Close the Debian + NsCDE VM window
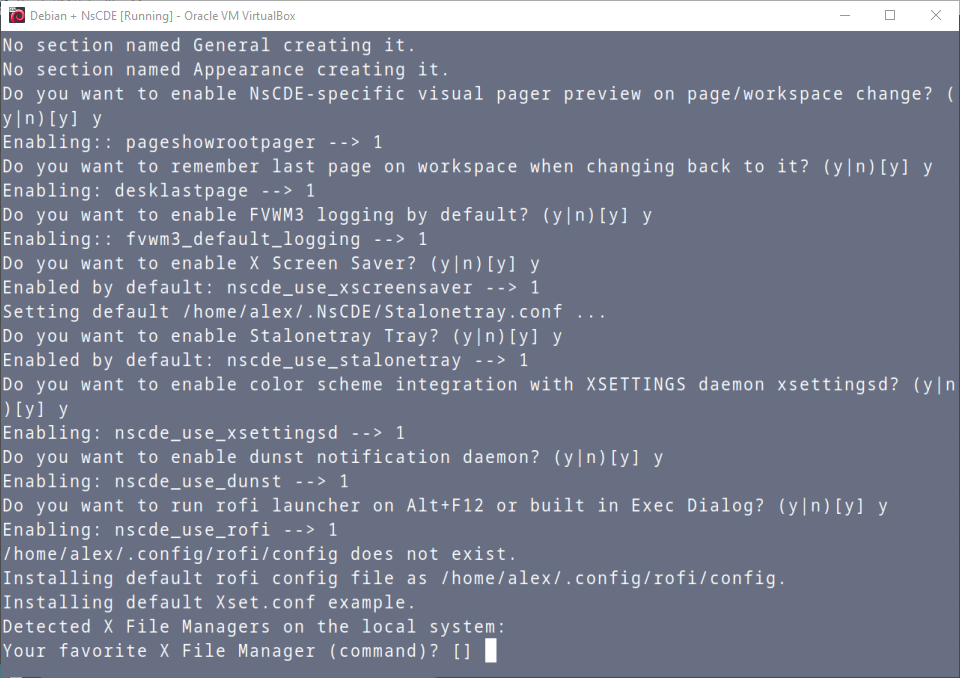 (936, 15)
